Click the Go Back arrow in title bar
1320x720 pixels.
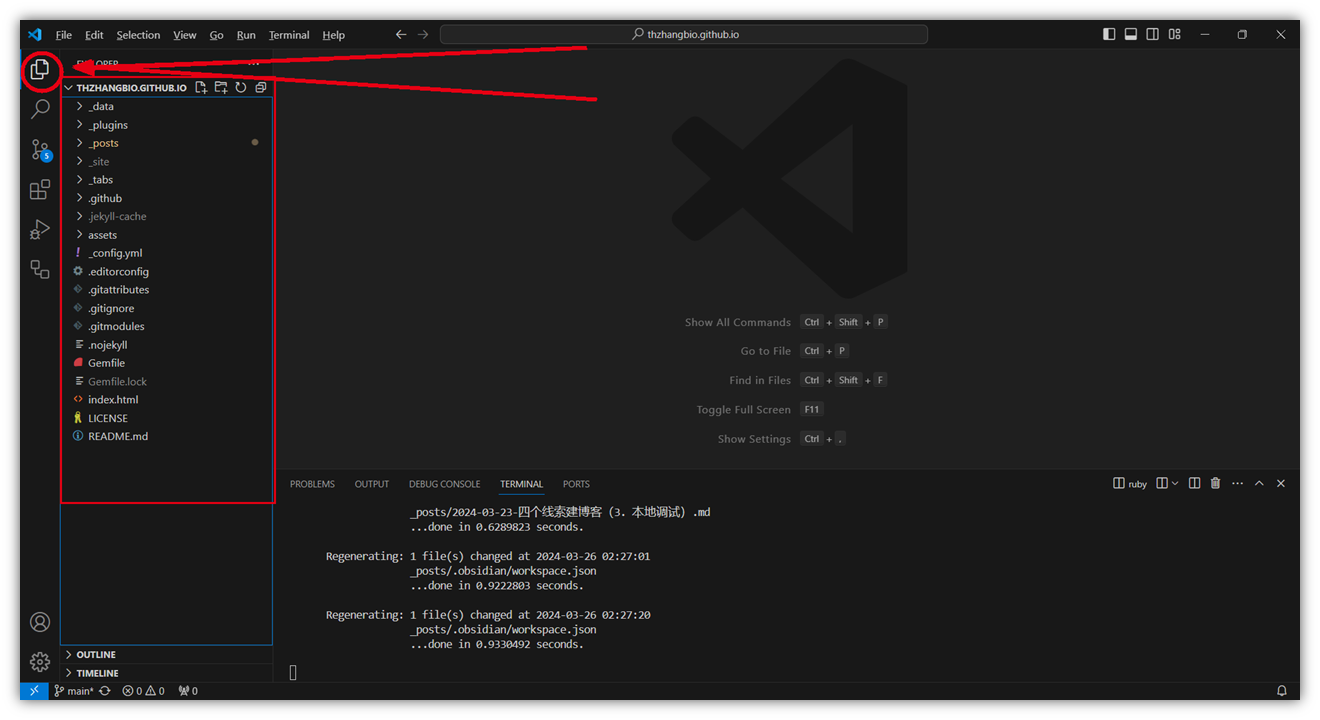tap(401, 34)
